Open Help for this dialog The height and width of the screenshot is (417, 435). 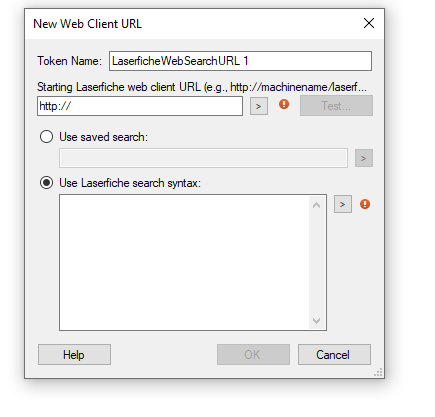point(74,355)
